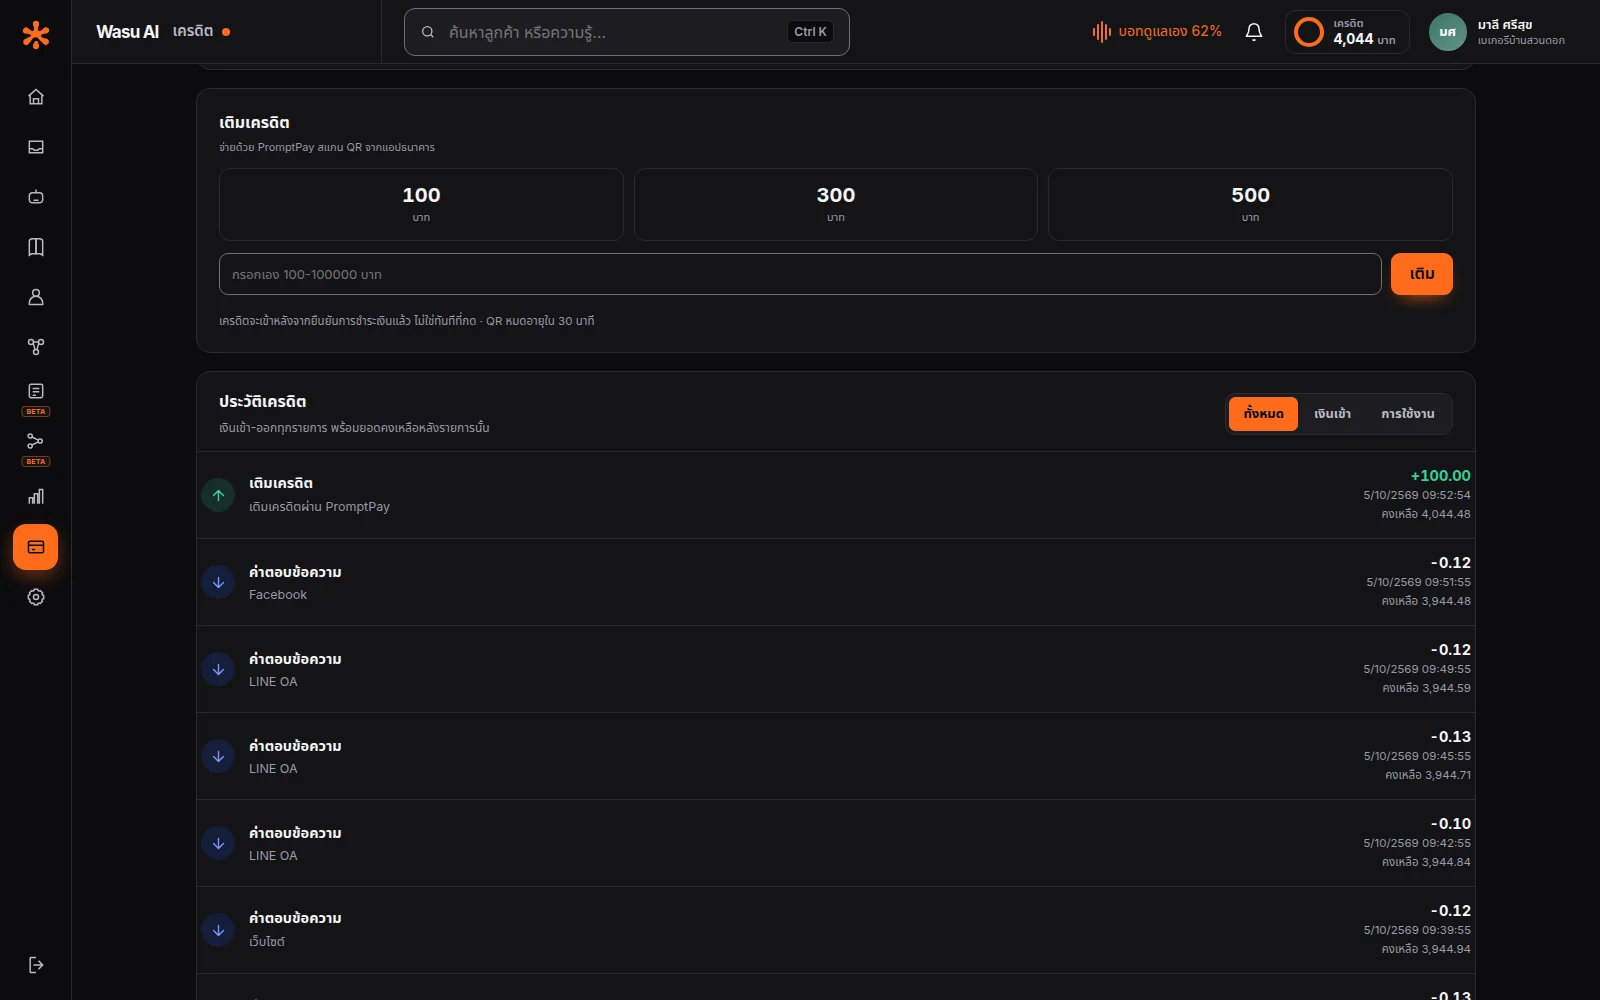This screenshot has height=1000, width=1600.
Task: Open the bot icon in sidebar
Action: (x=36, y=197)
